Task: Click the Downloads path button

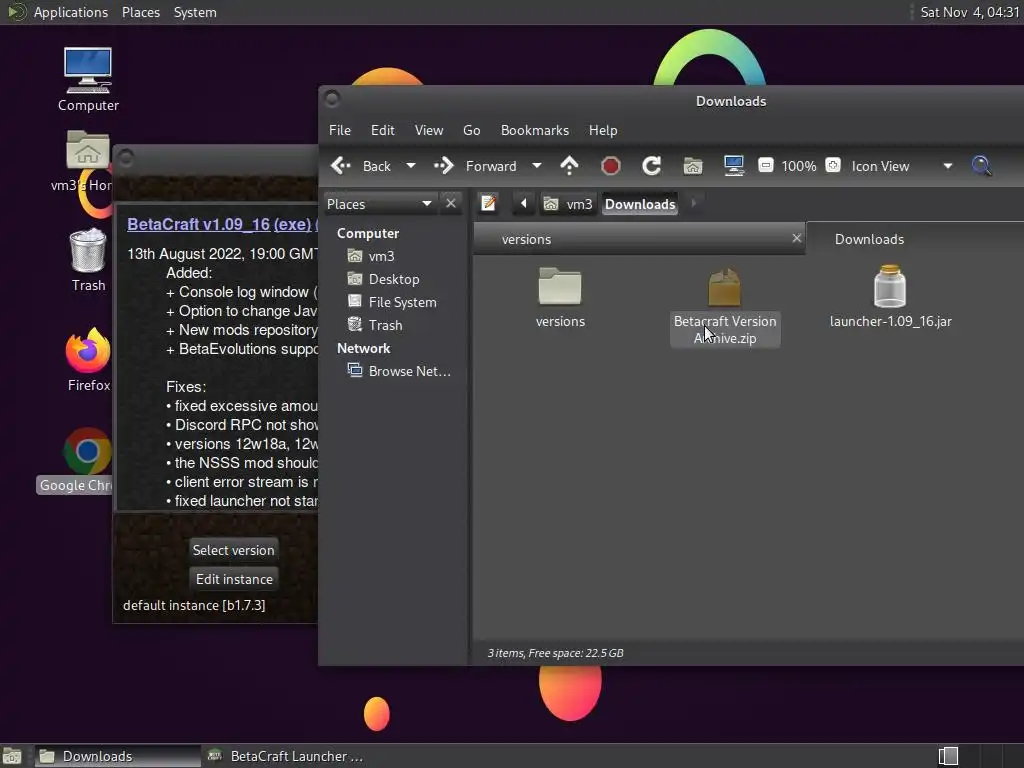Action: tap(640, 204)
